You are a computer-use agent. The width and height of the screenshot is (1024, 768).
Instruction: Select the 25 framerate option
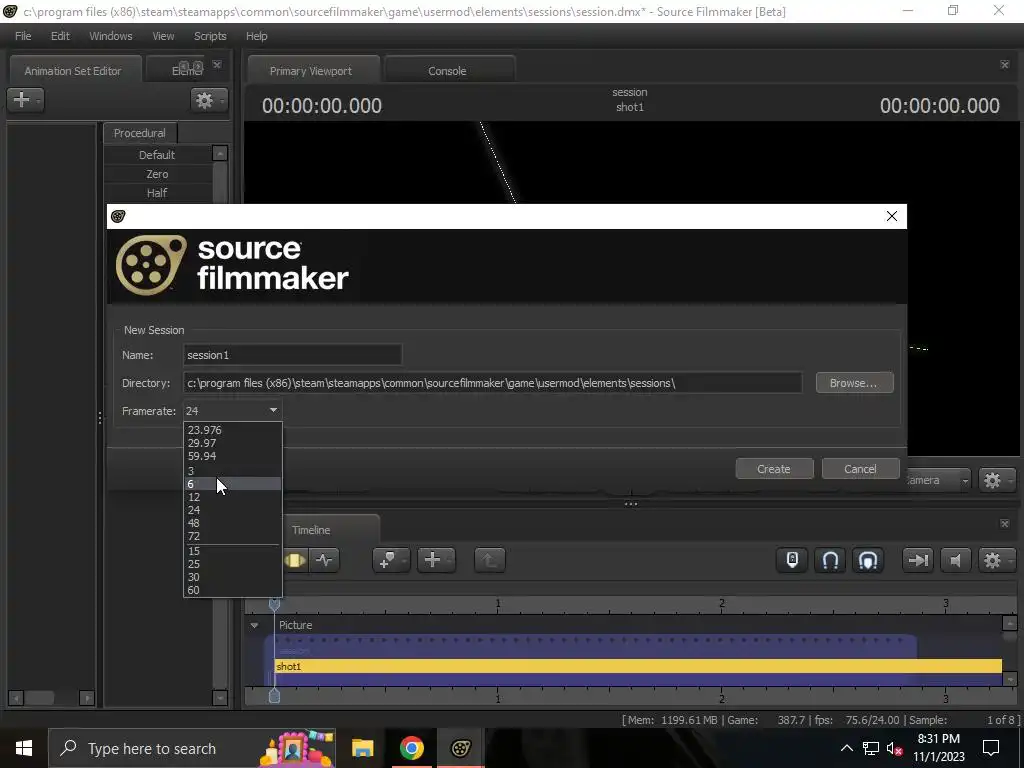tap(232, 564)
